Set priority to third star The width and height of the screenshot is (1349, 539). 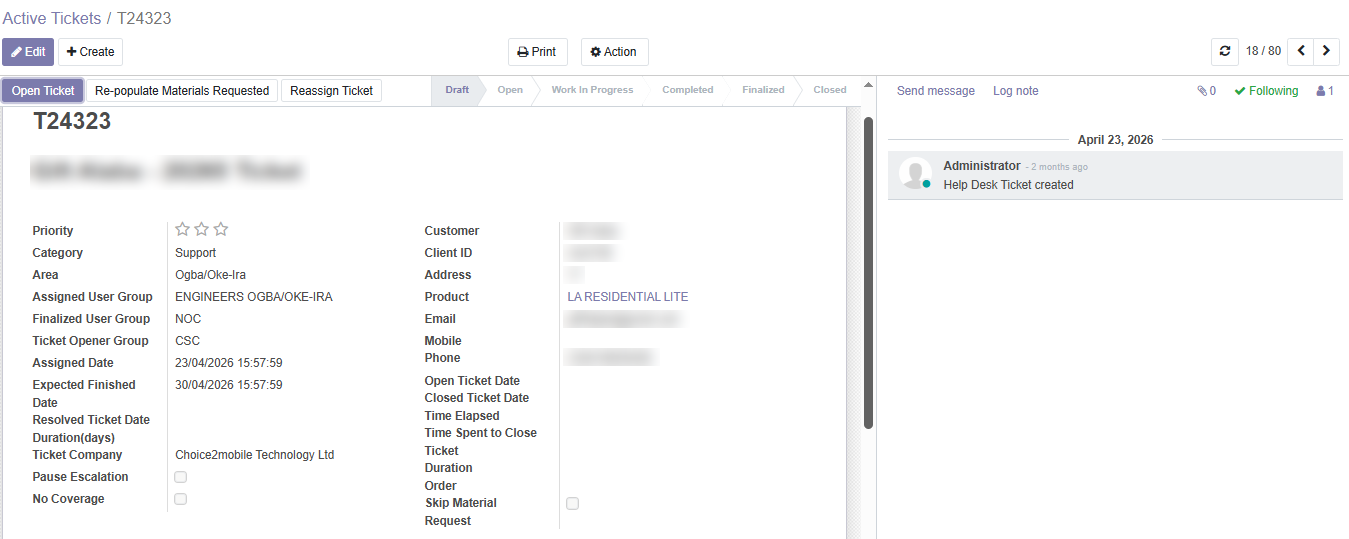pyautogui.click(x=221, y=229)
